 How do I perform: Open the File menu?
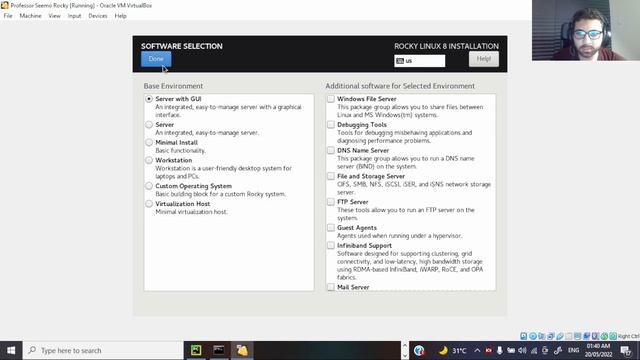coord(8,16)
